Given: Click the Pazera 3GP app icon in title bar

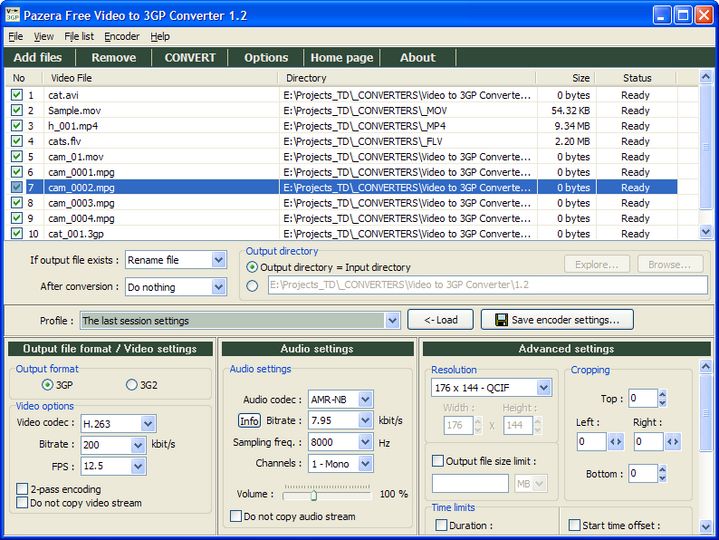Looking at the screenshot, I should click(12, 15).
